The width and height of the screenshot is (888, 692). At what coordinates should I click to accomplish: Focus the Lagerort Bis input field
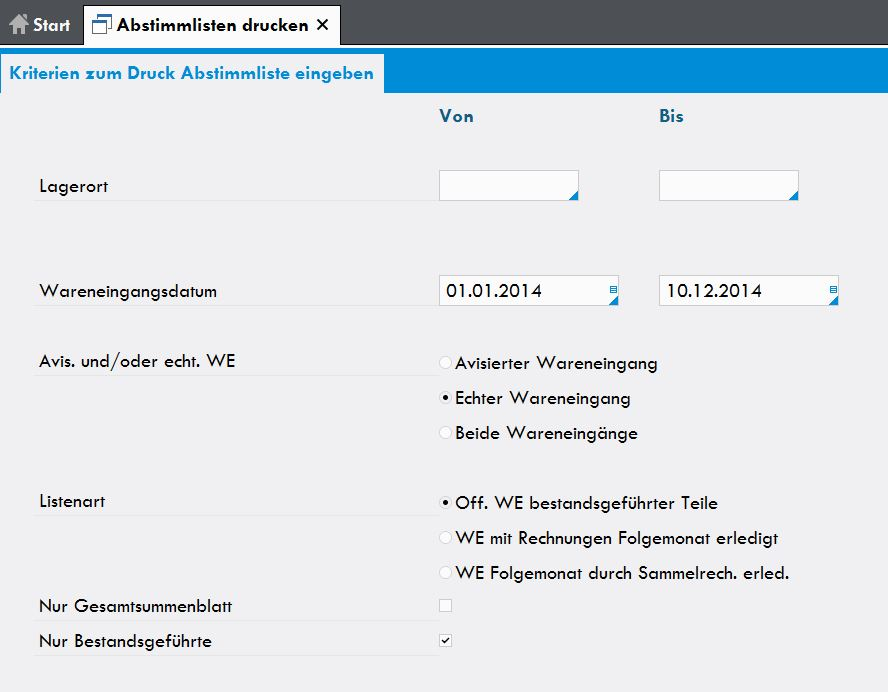tap(729, 185)
